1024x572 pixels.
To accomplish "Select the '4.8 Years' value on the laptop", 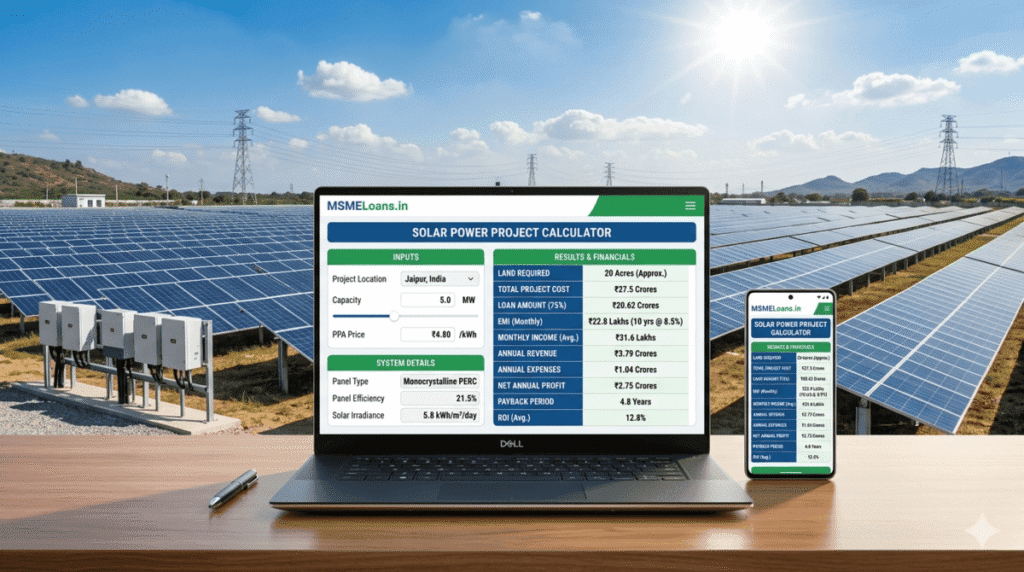I will point(635,402).
